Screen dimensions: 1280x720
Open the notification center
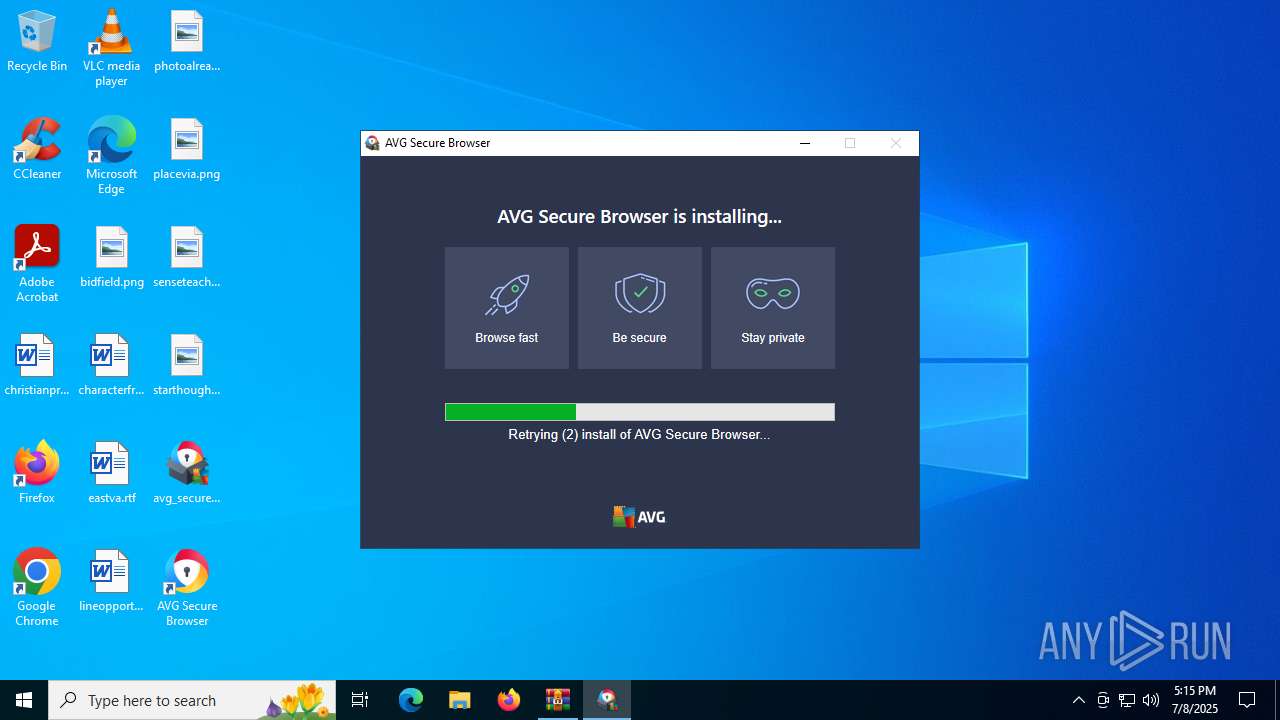[x=1247, y=700]
